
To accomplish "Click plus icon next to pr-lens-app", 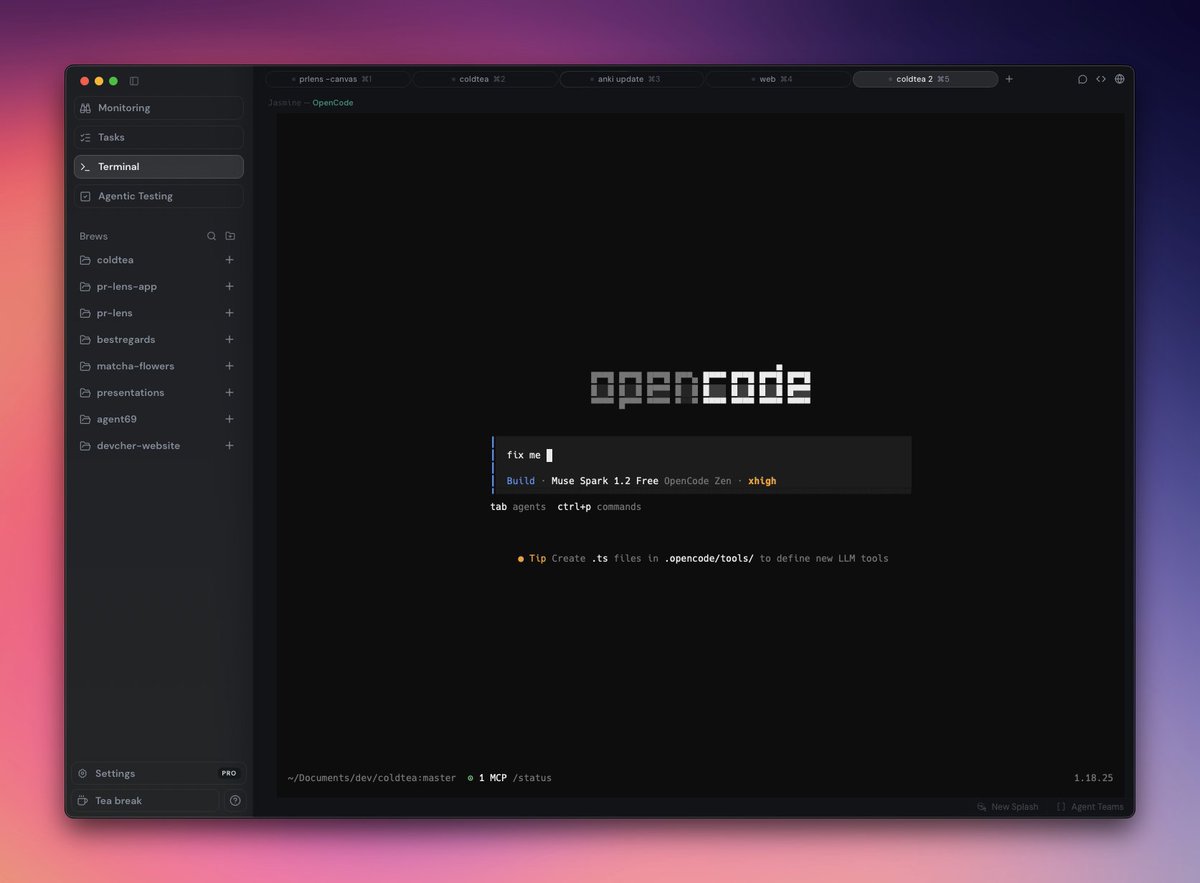I will 229,286.
